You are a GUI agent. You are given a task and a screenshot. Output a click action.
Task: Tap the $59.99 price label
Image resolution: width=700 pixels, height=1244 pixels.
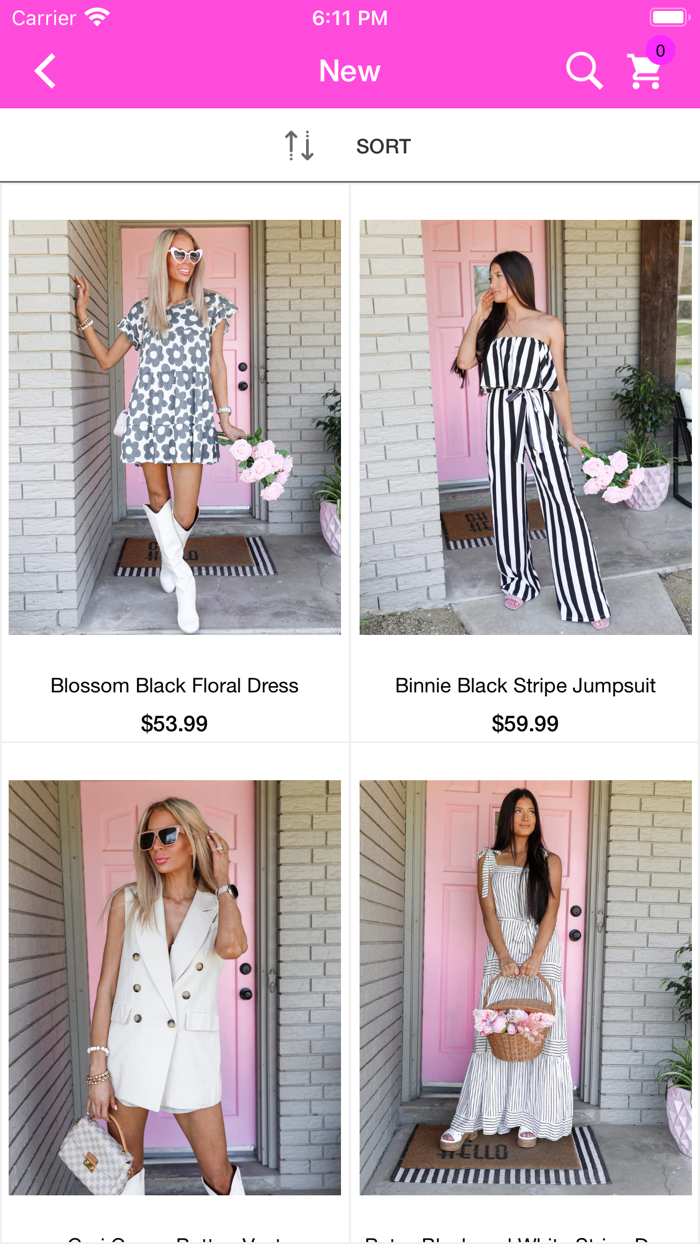525,724
